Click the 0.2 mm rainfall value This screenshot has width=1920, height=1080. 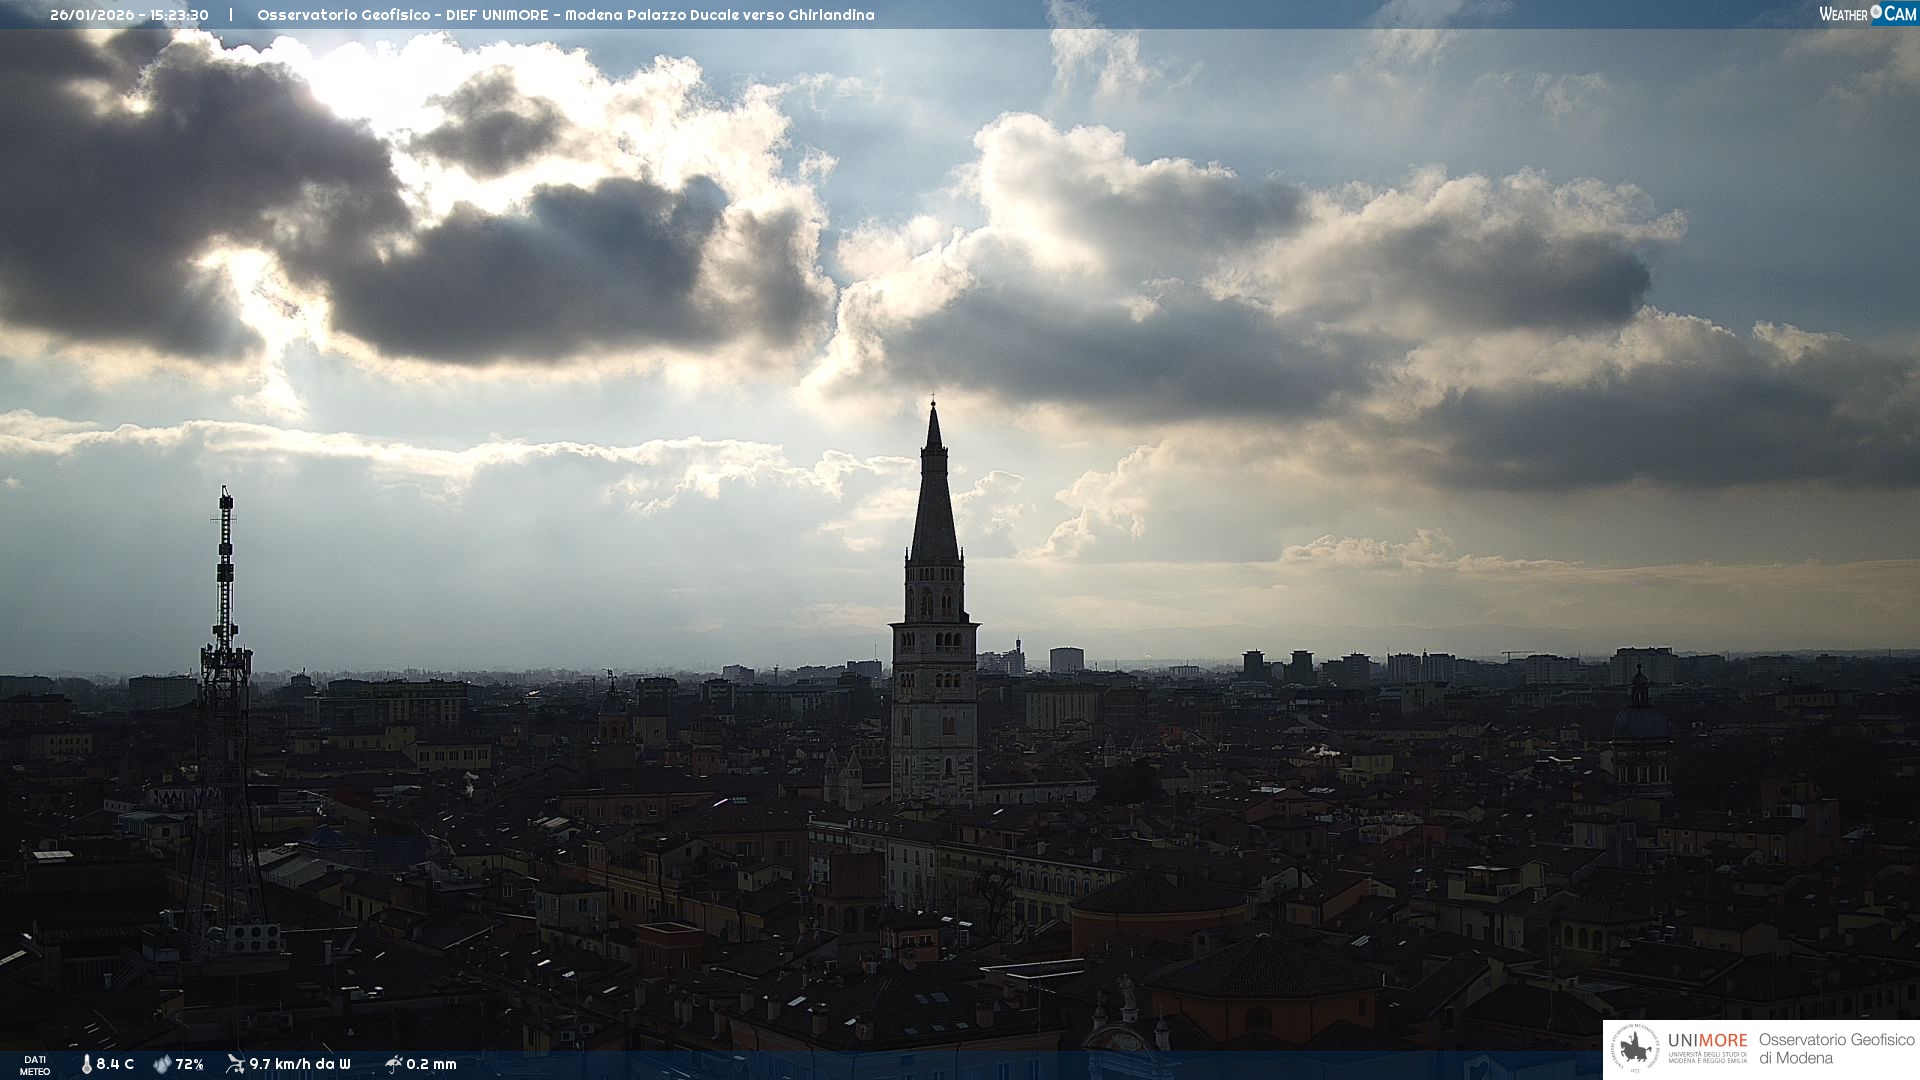[431, 1065]
